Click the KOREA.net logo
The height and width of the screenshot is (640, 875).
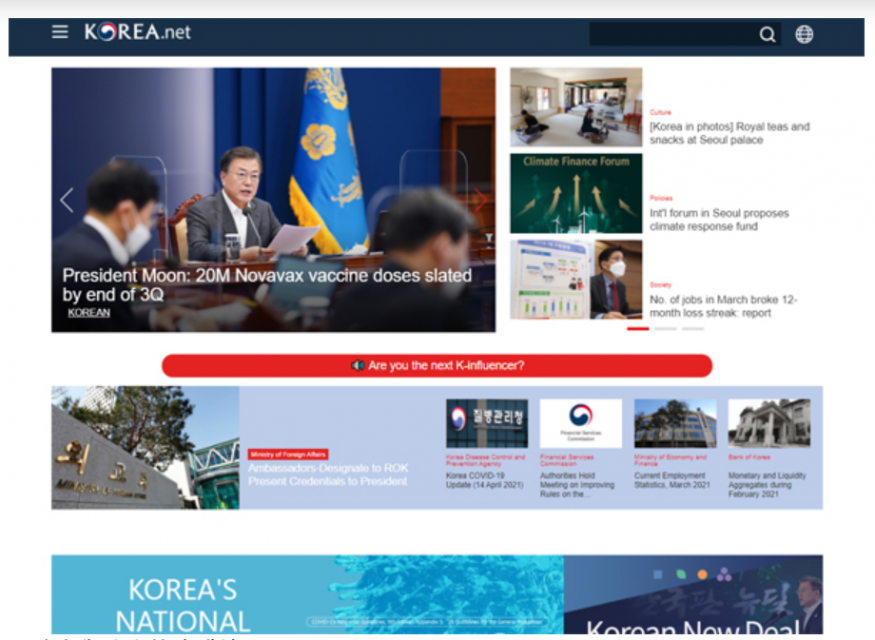pyautogui.click(x=137, y=32)
